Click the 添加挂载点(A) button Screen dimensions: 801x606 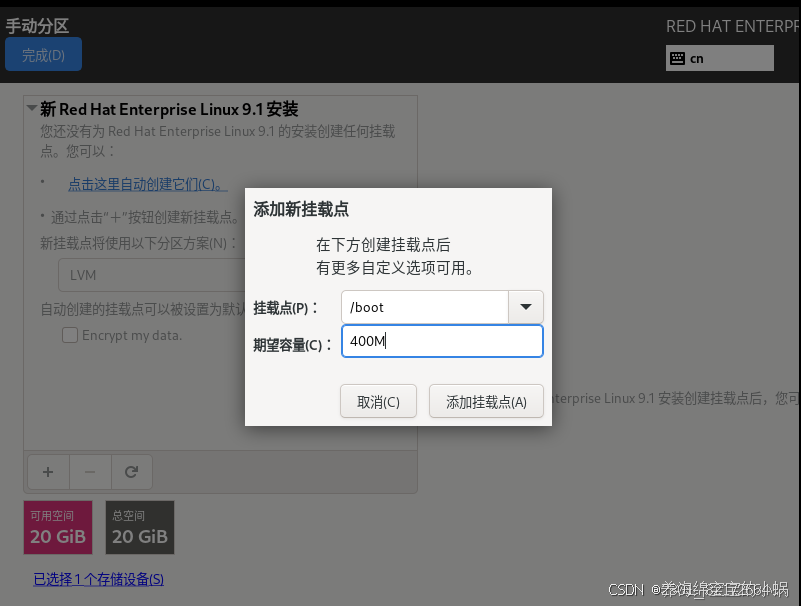[x=486, y=402]
